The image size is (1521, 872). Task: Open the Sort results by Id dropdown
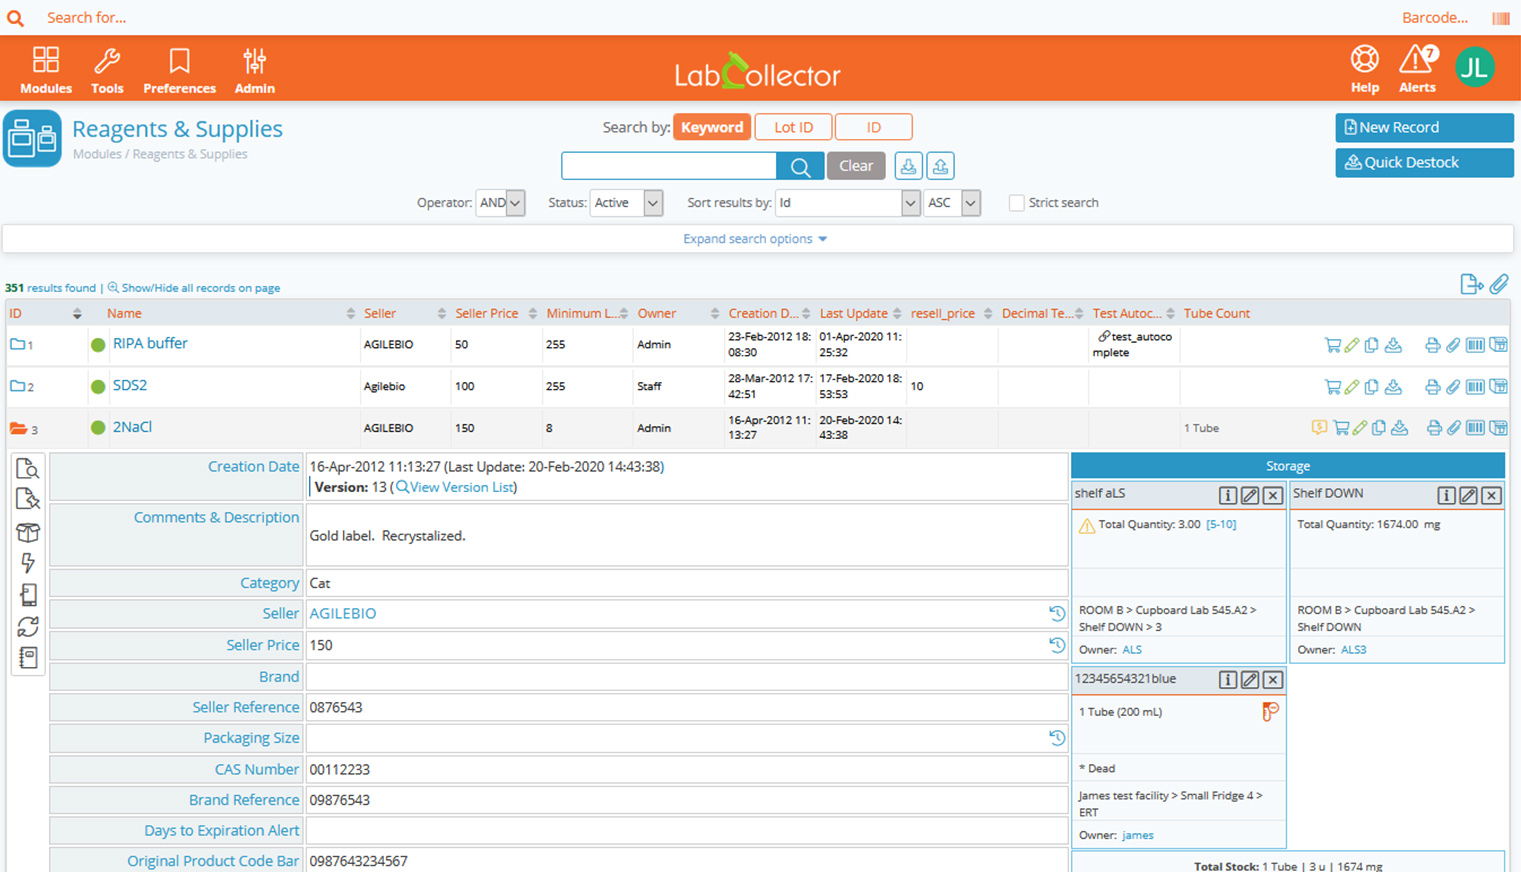coord(847,203)
